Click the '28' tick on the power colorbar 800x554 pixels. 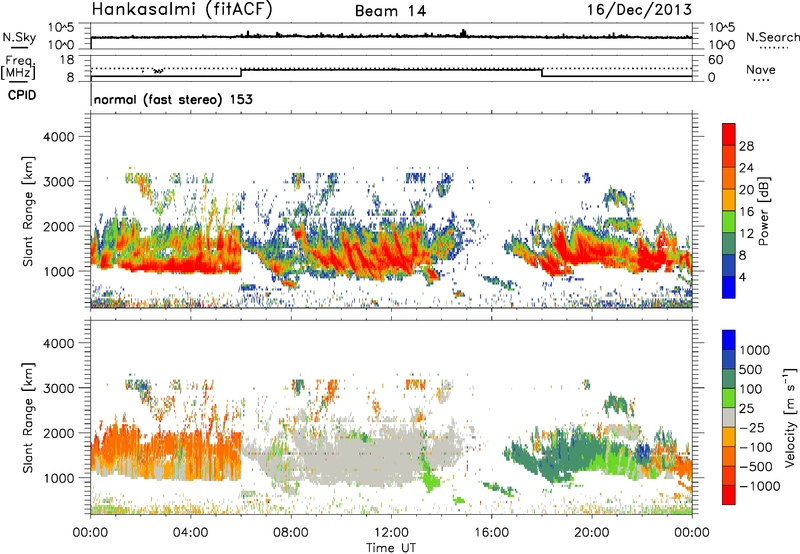pos(746,146)
